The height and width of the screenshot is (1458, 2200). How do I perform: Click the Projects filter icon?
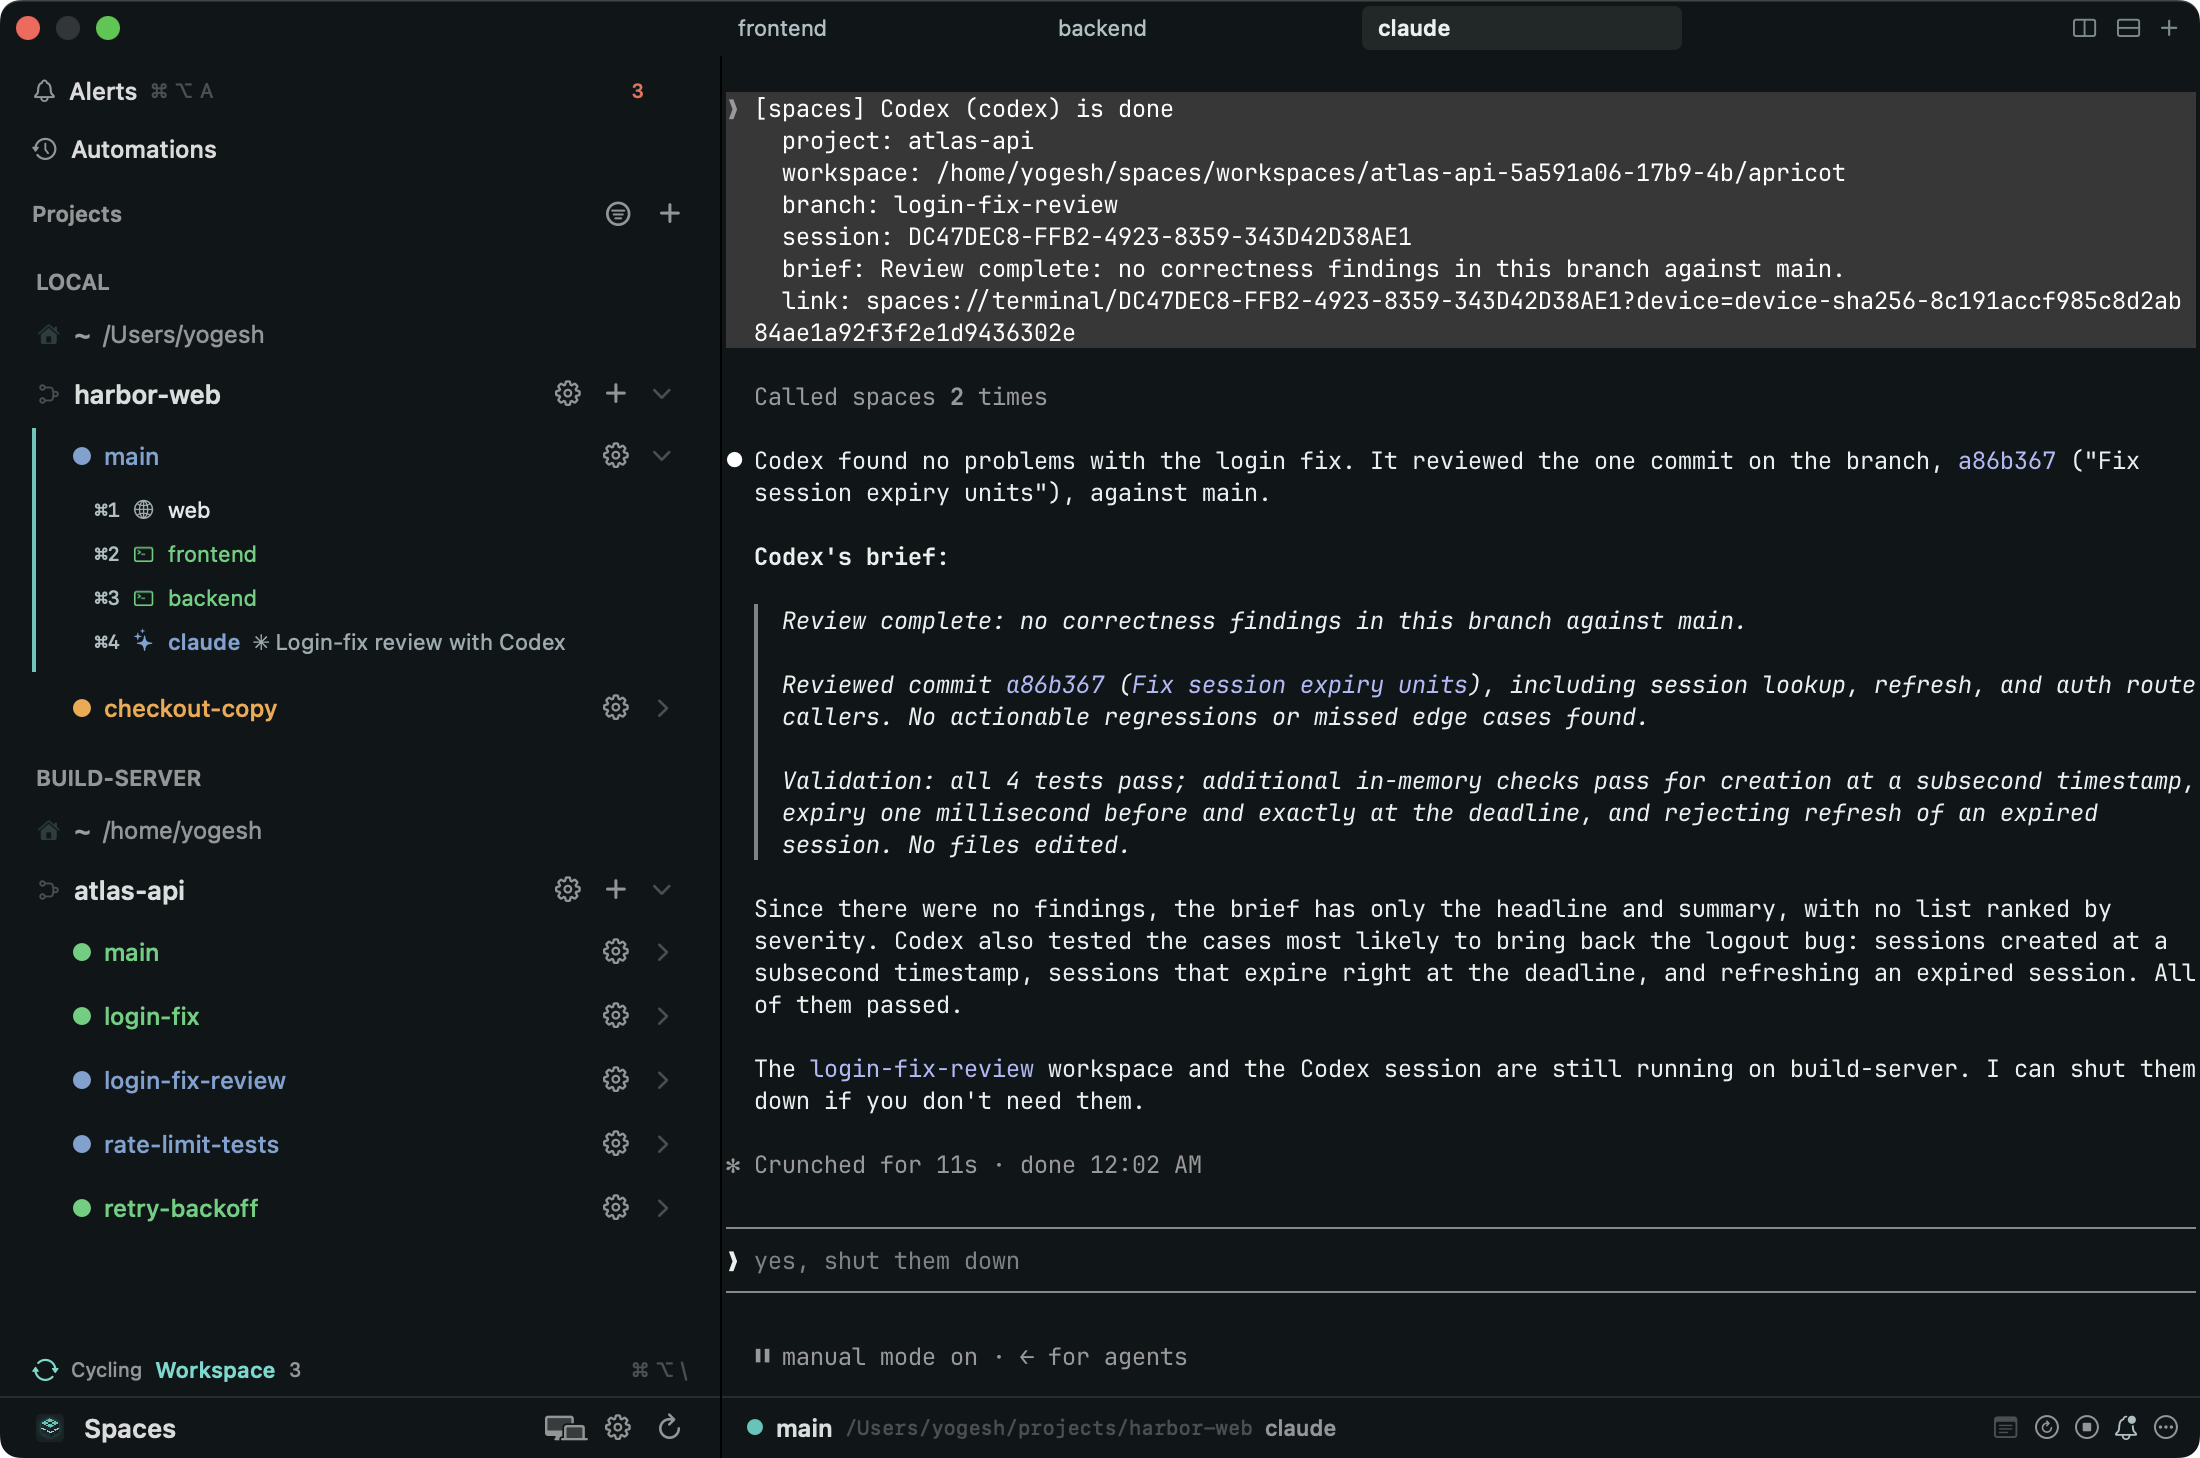tap(618, 213)
